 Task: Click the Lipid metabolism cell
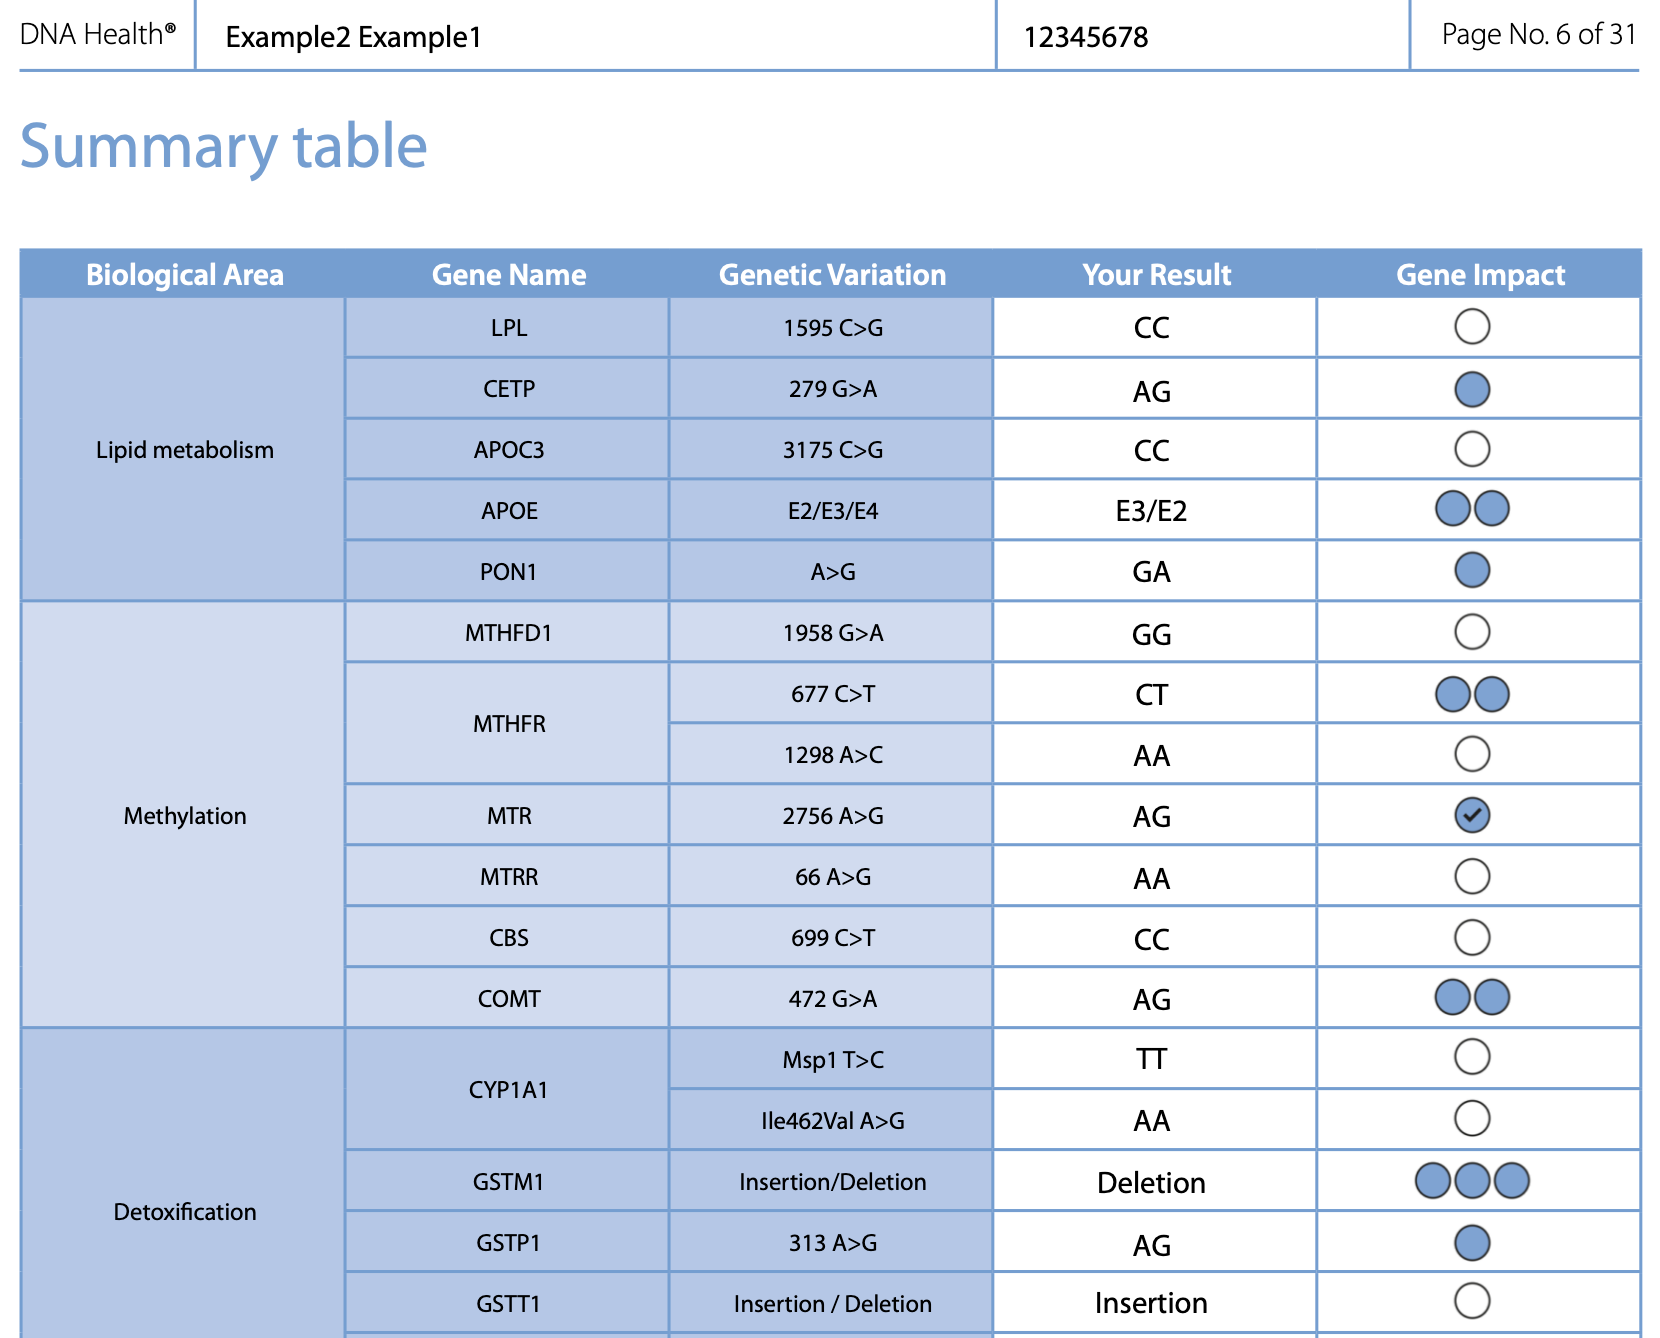point(185,450)
